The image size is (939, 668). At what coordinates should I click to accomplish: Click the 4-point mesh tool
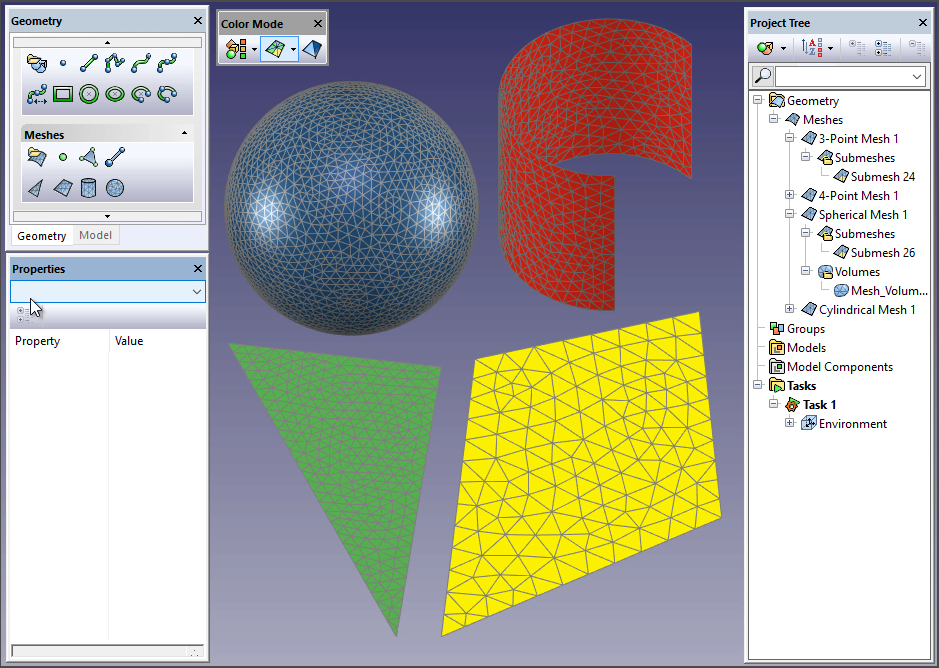point(63,187)
